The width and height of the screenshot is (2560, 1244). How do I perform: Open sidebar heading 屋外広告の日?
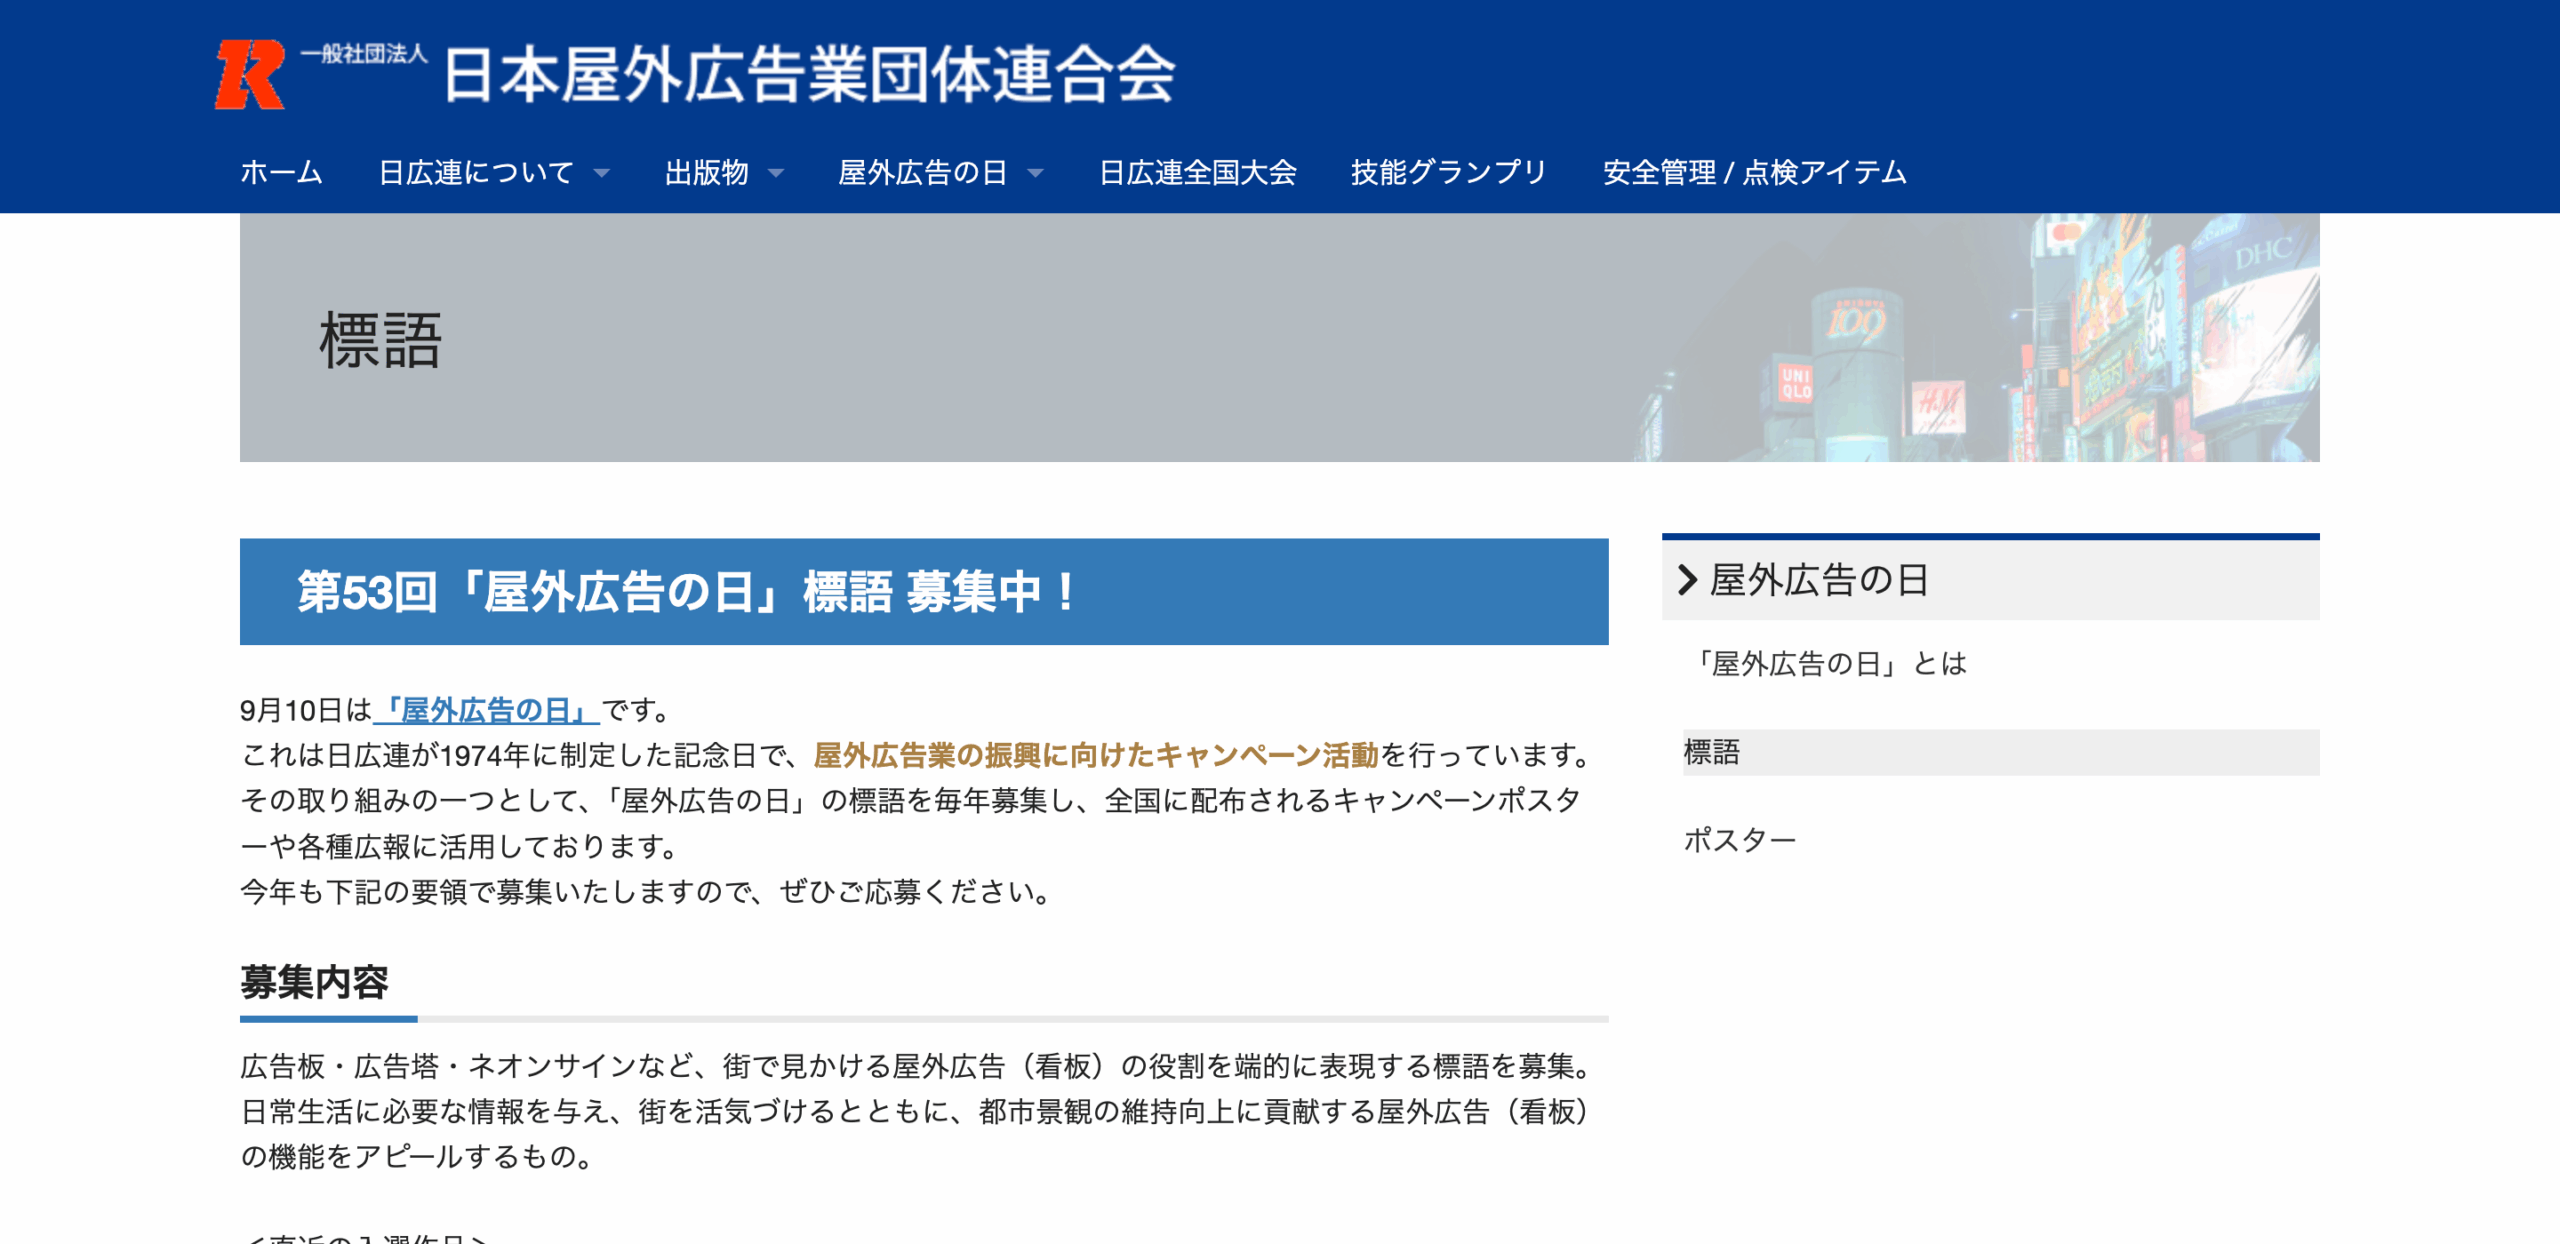(x=1819, y=580)
